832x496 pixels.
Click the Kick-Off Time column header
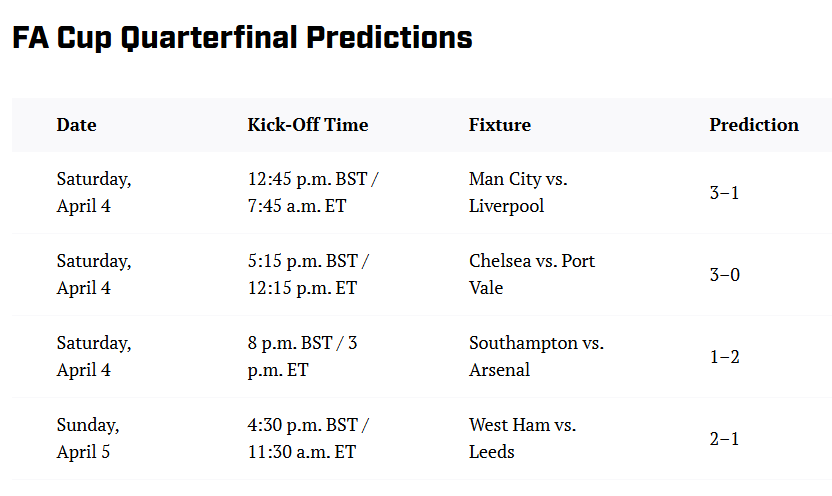click(308, 125)
